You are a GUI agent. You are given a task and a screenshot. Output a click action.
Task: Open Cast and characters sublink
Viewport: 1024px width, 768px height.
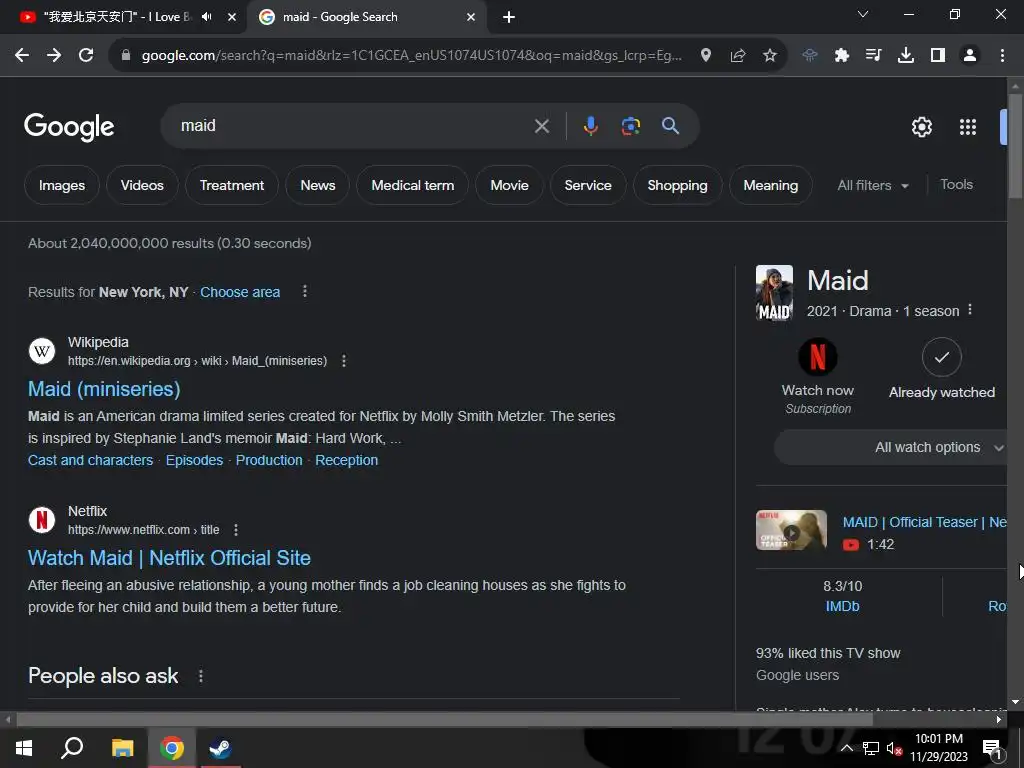(90, 460)
